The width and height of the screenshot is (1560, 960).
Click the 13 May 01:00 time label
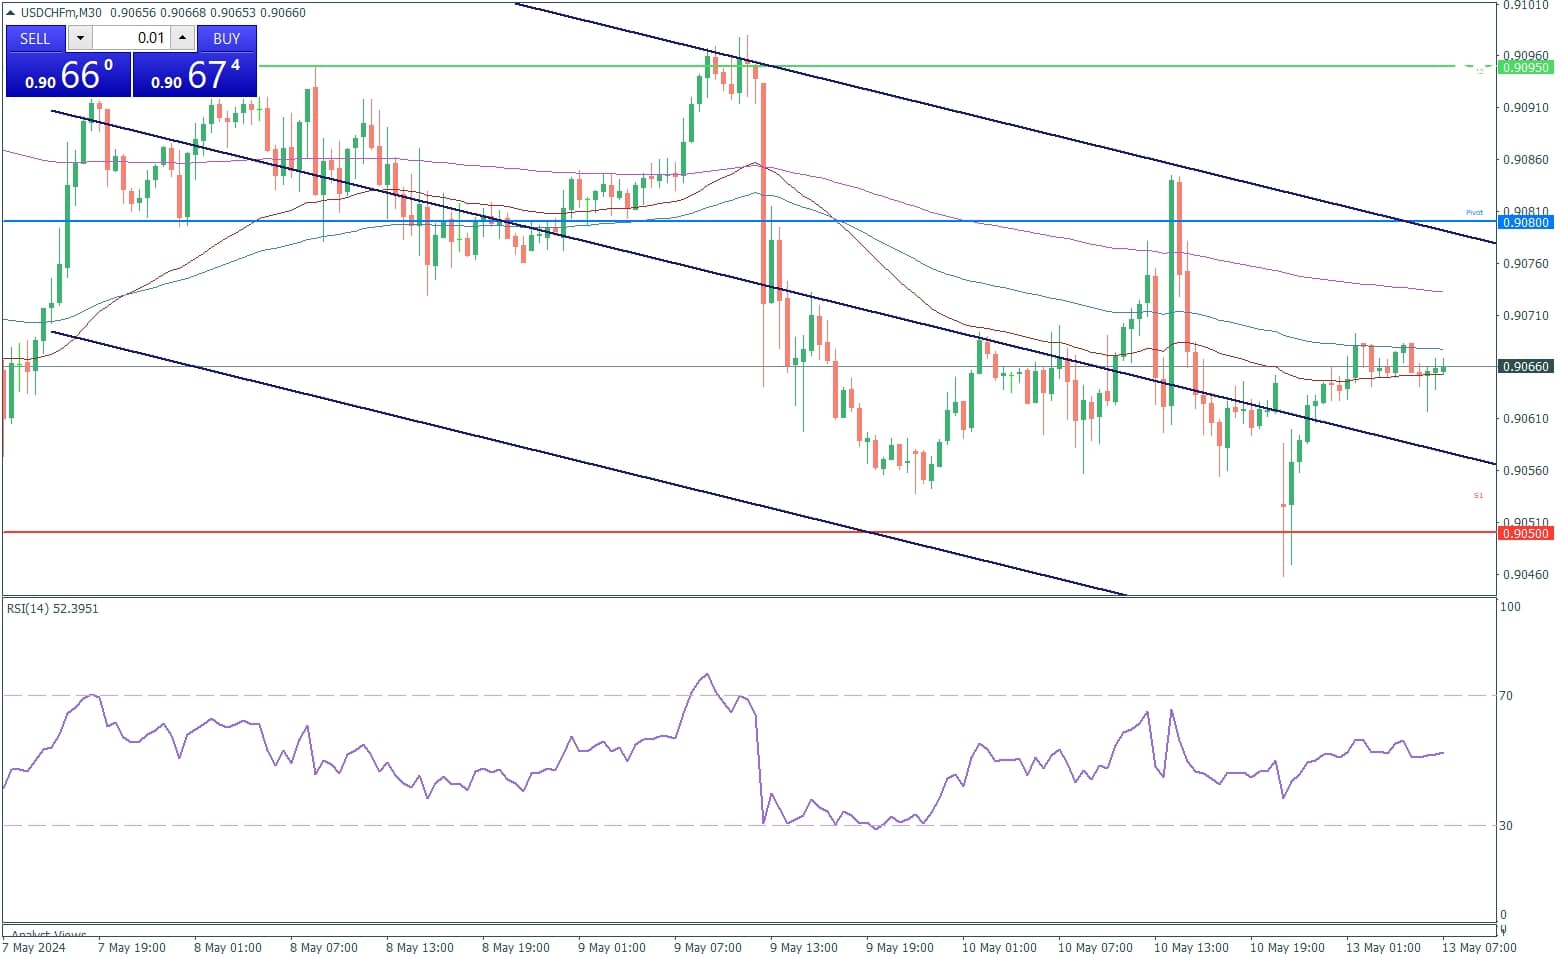coord(1383,948)
